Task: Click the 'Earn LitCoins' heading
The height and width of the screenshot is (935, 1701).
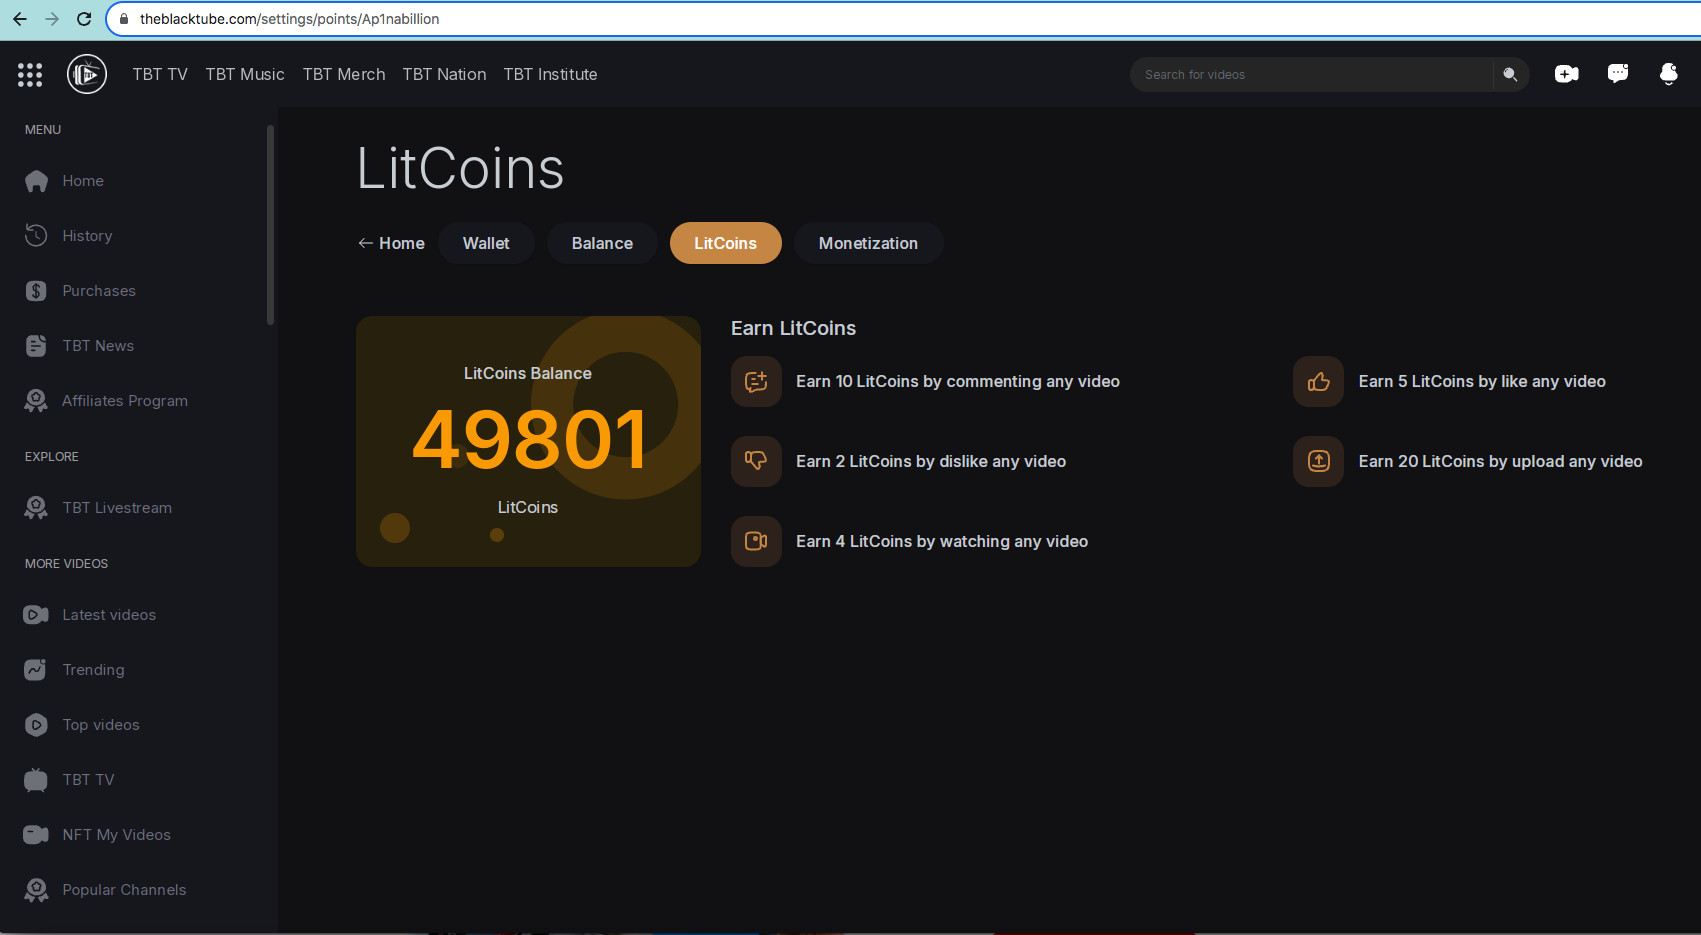Action: [793, 328]
